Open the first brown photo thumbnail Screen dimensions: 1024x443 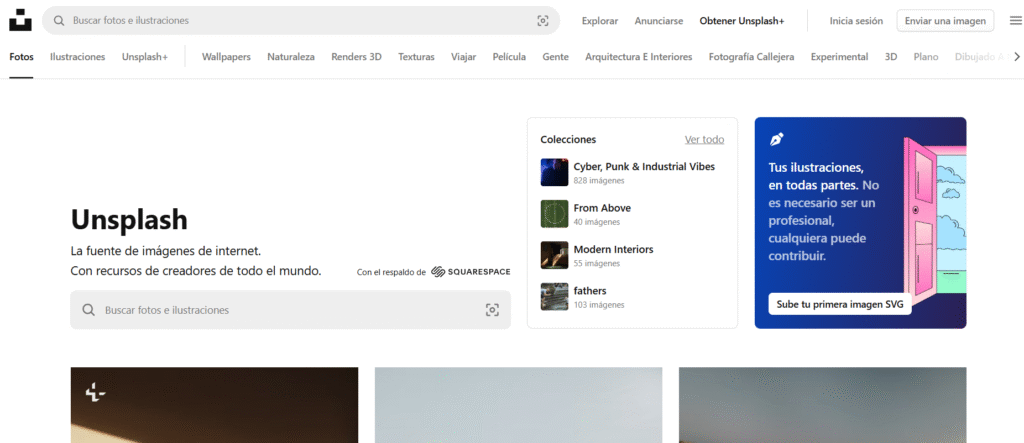(214, 405)
